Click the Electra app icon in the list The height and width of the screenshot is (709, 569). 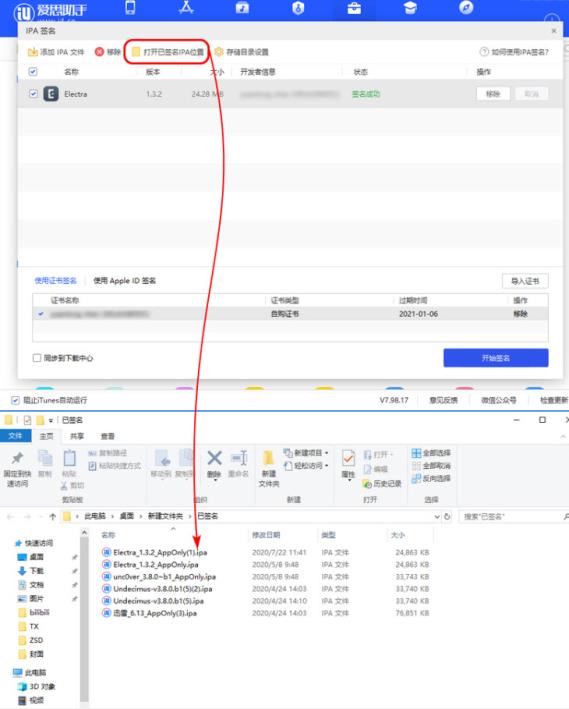click(x=51, y=94)
